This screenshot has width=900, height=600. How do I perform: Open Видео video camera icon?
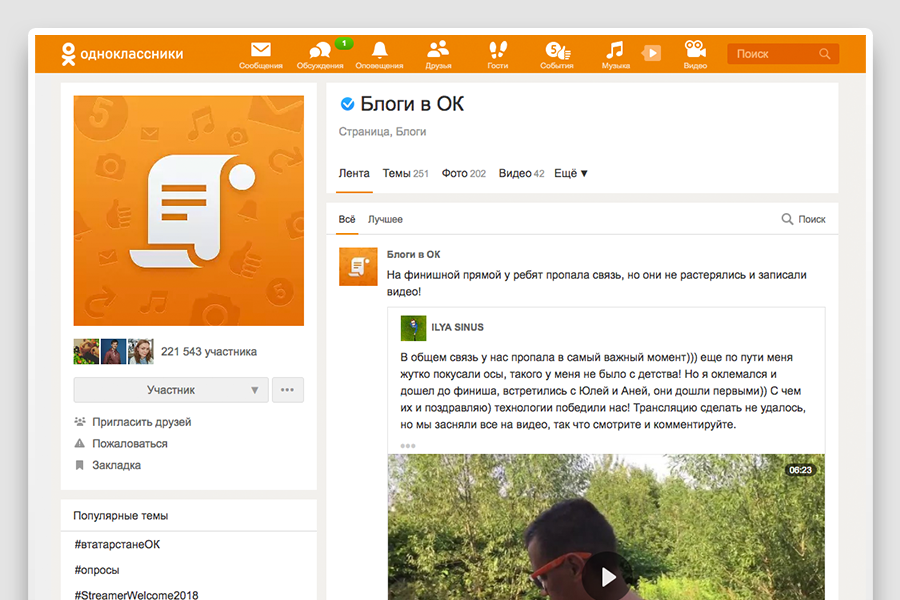(x=695, y=51)
